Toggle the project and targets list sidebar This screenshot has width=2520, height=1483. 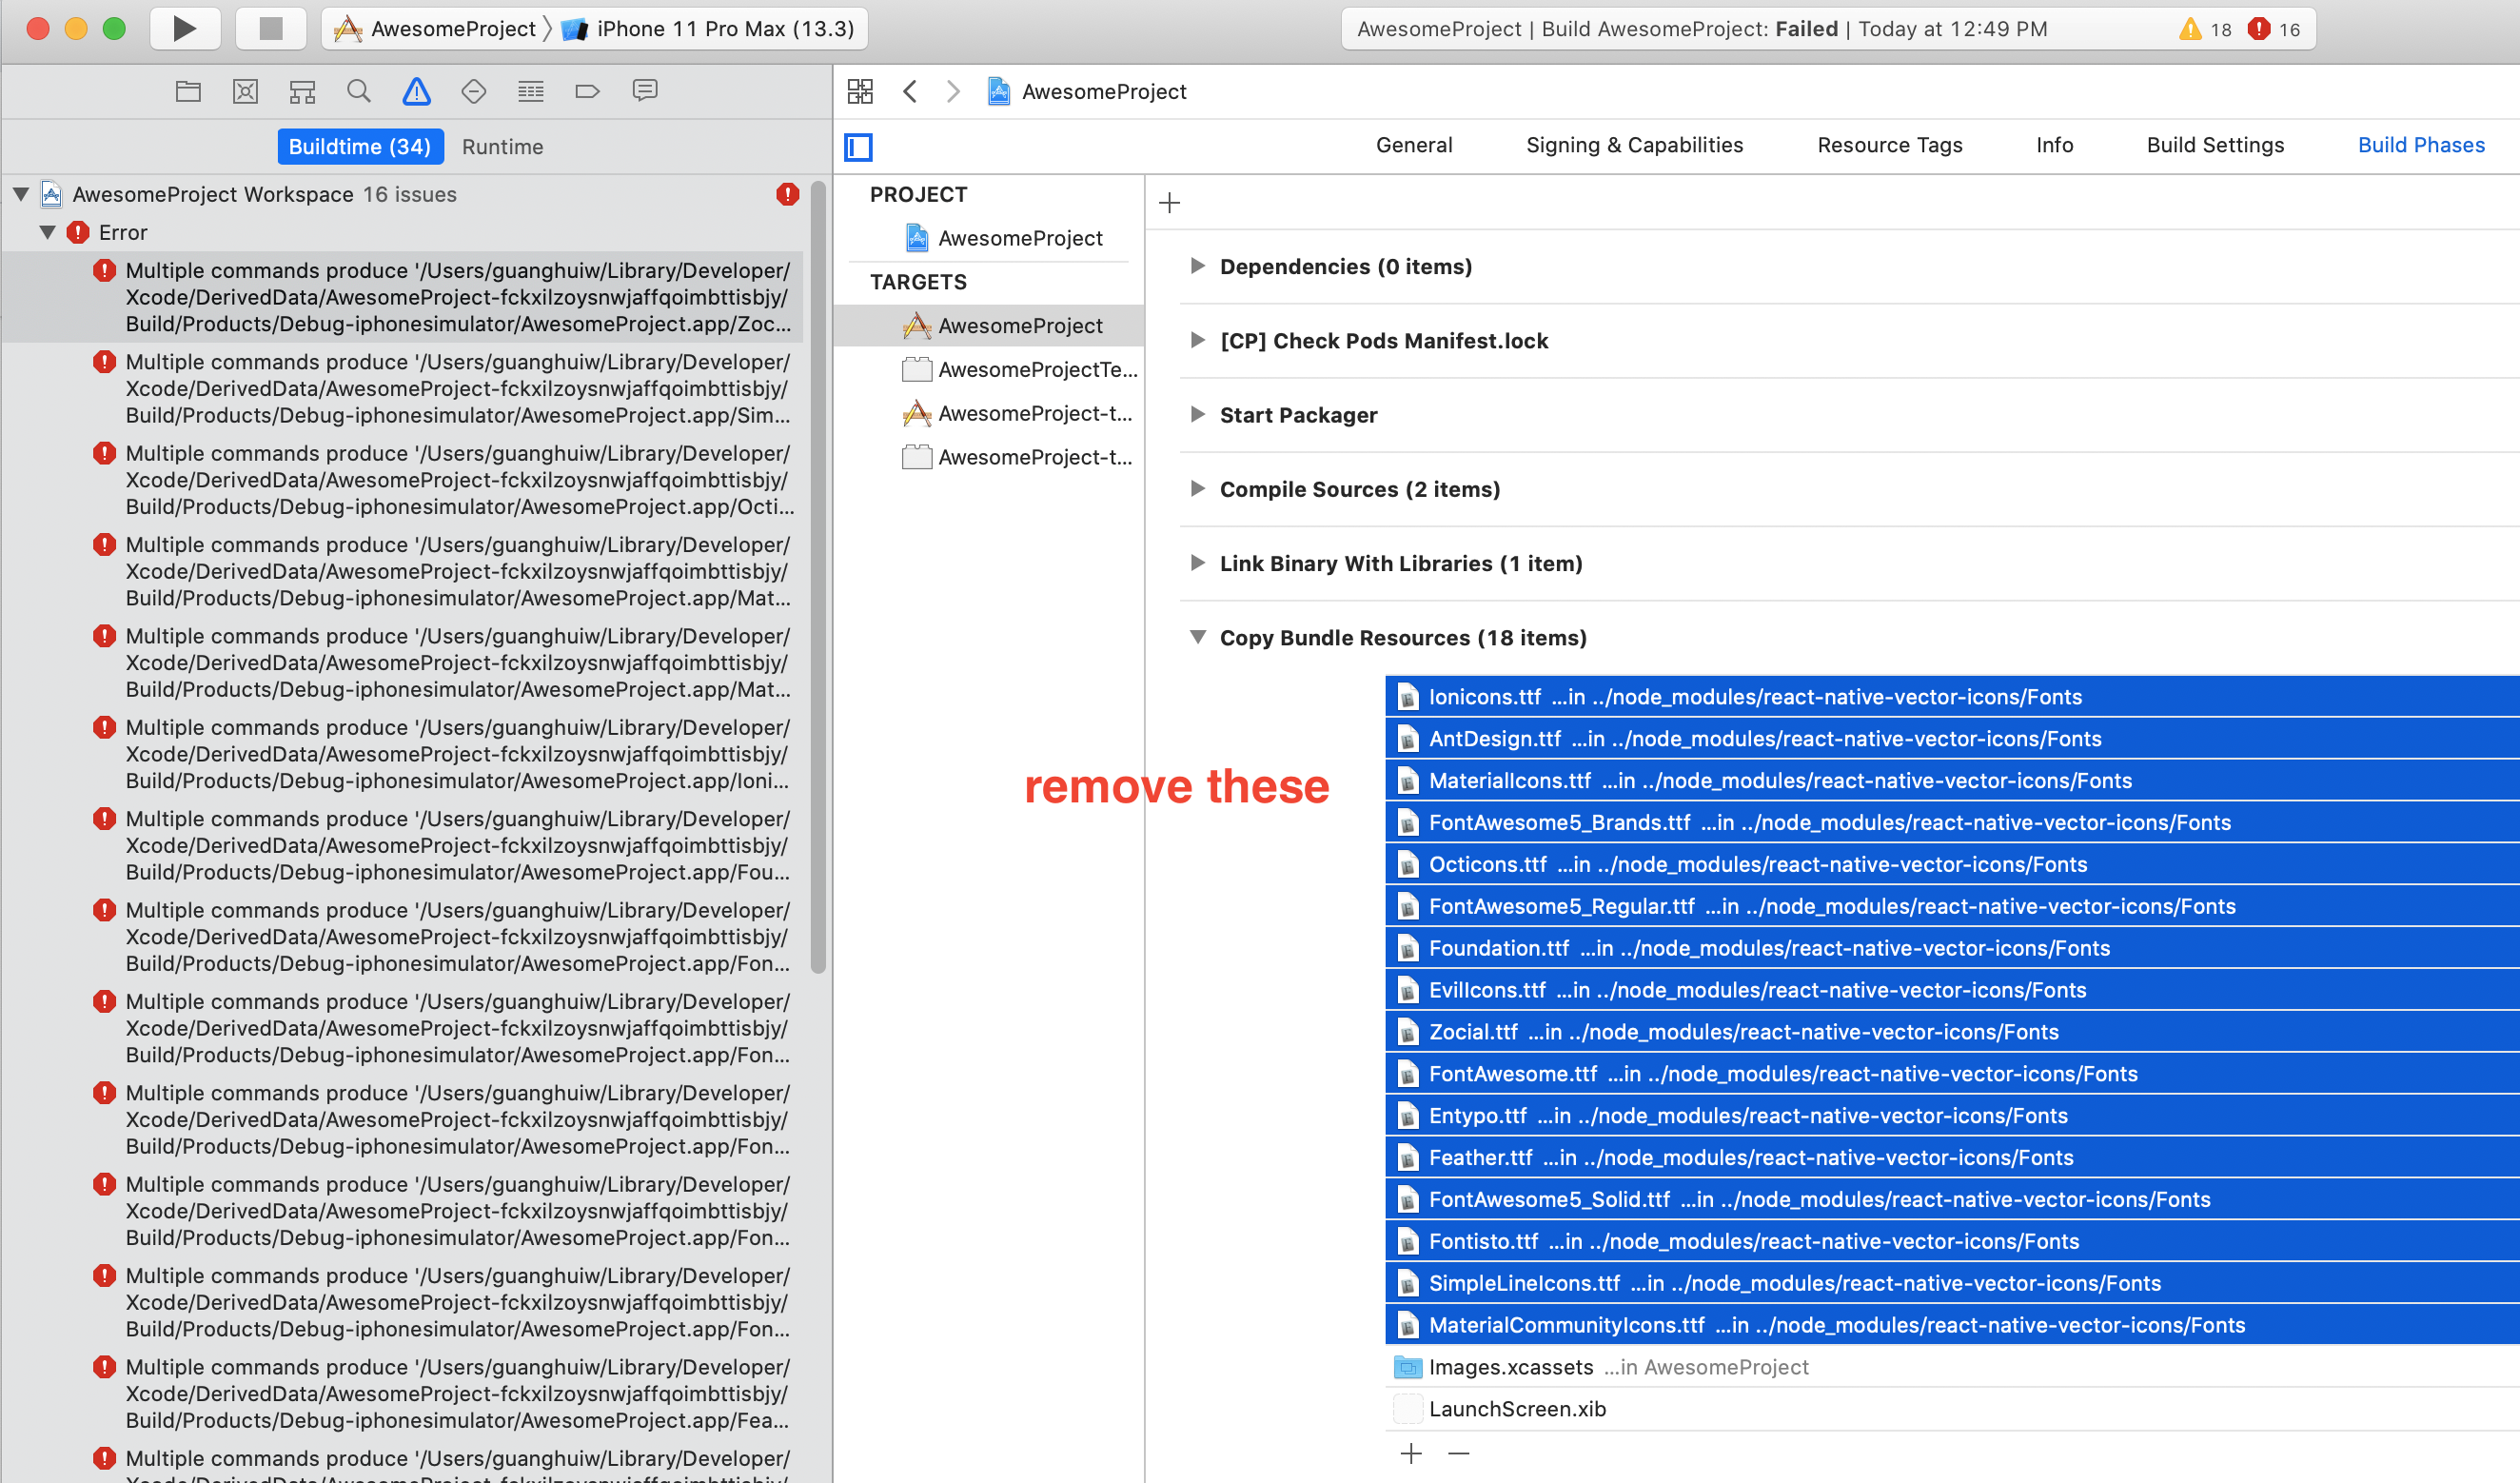858,147
